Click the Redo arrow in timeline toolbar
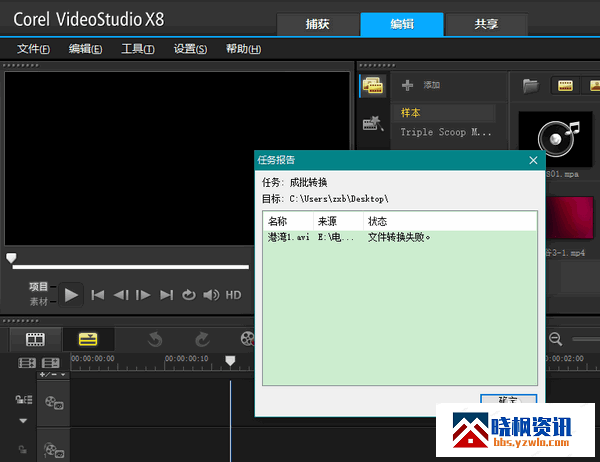This screenshot has width=600, height=462. coord(201,340)
